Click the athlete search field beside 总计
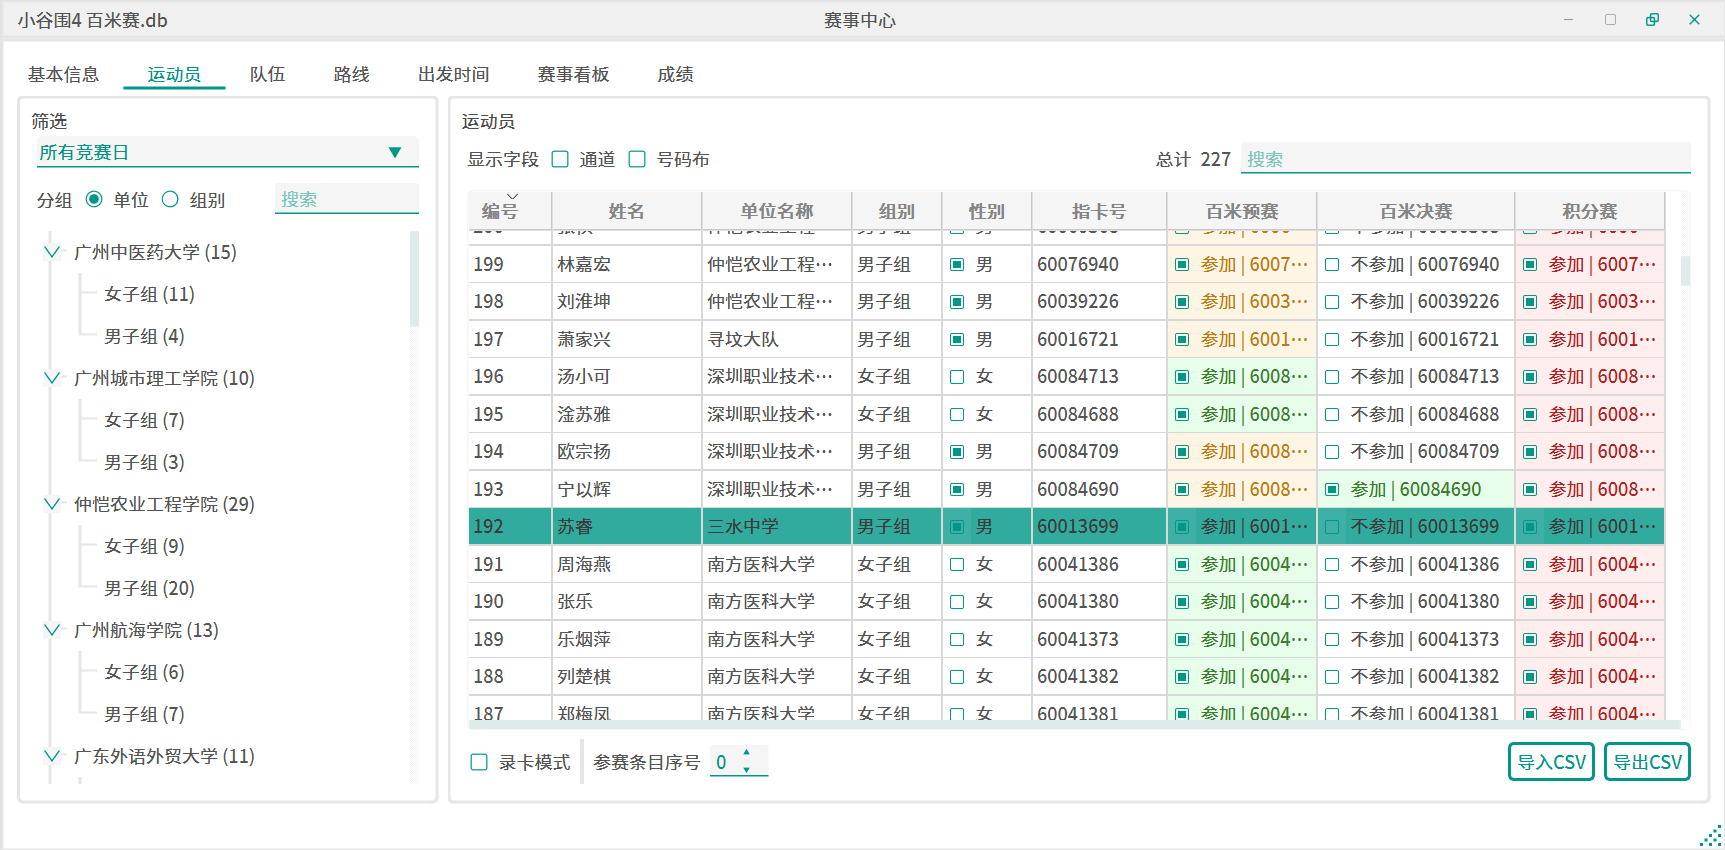Viewport: 1725px width, 850px height. pos(1465,159)
